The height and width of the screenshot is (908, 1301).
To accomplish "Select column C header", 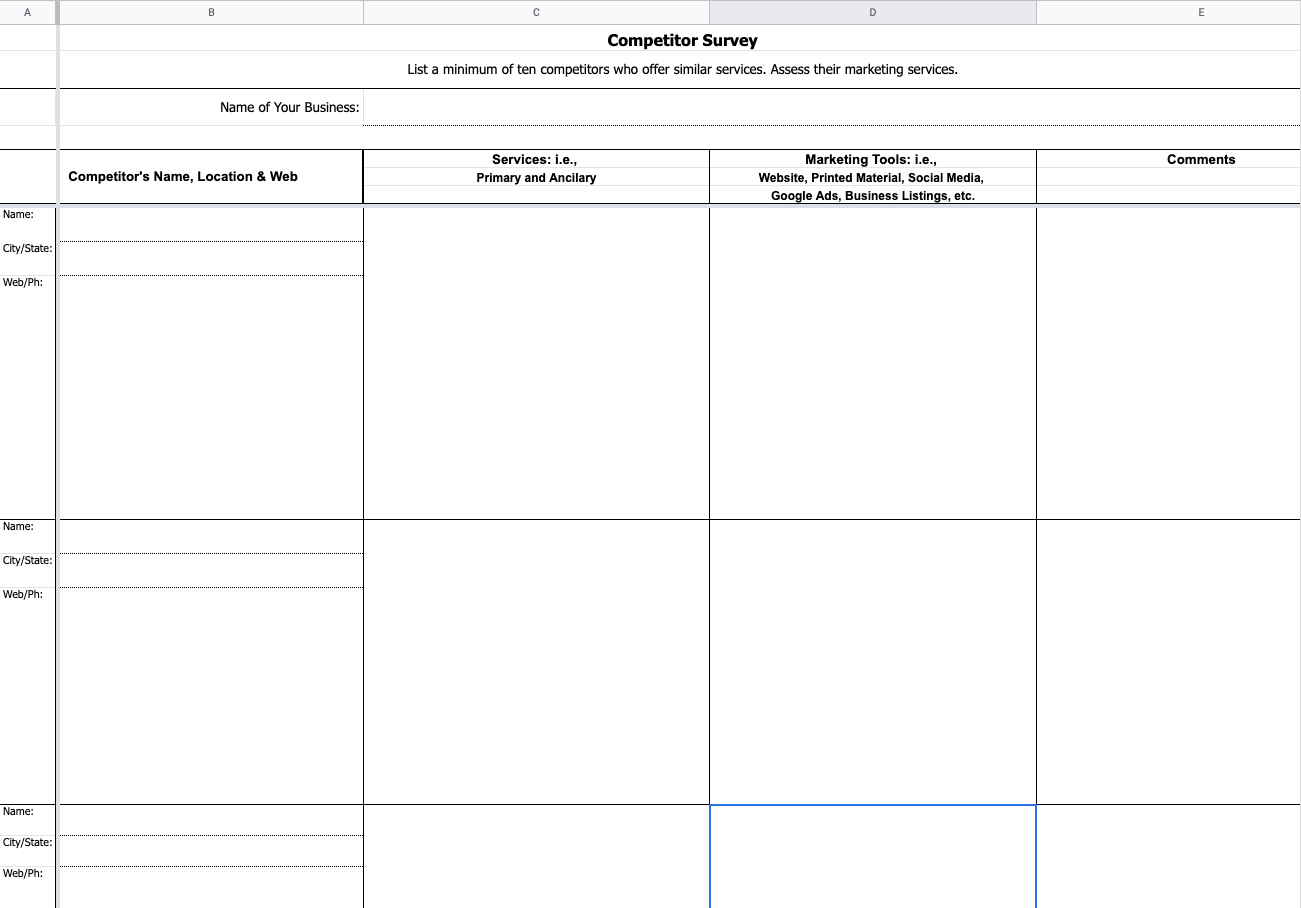I will (536, 12).
